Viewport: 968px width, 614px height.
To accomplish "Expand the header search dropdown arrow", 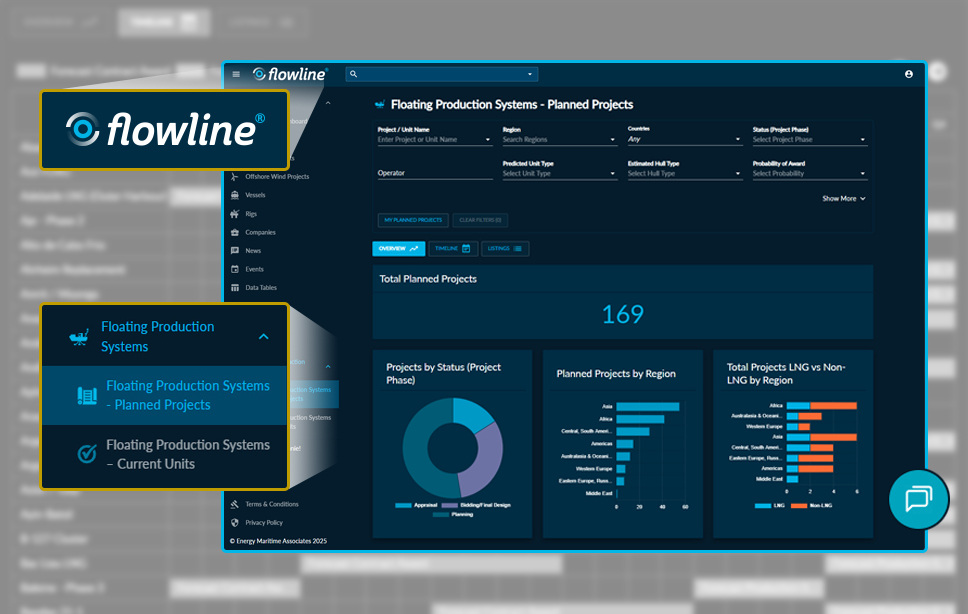I will 530,75.
